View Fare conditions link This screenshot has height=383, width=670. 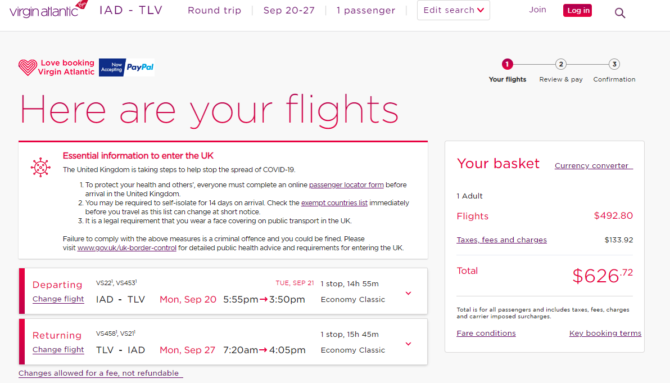486,333
